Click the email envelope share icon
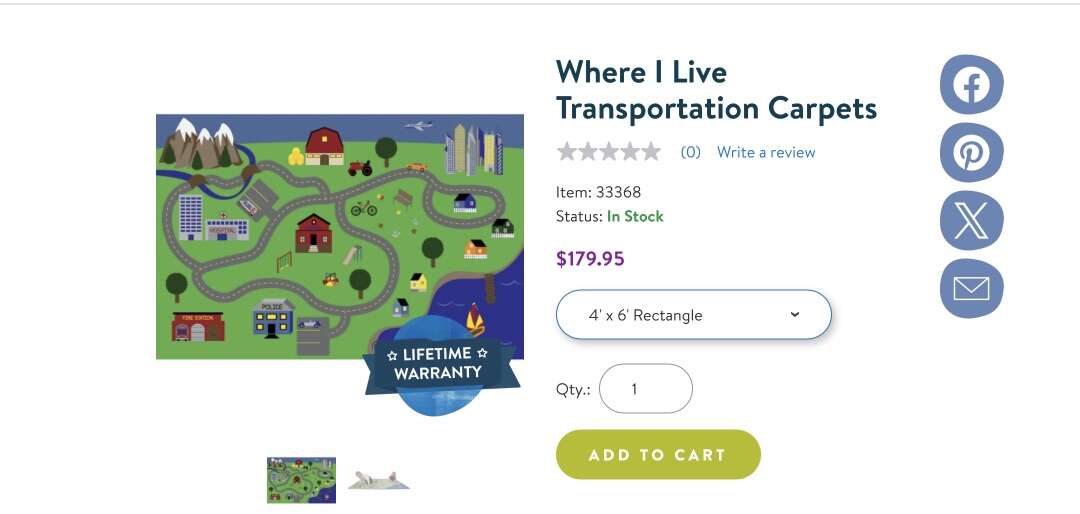1080x514 pixels. 971,289
